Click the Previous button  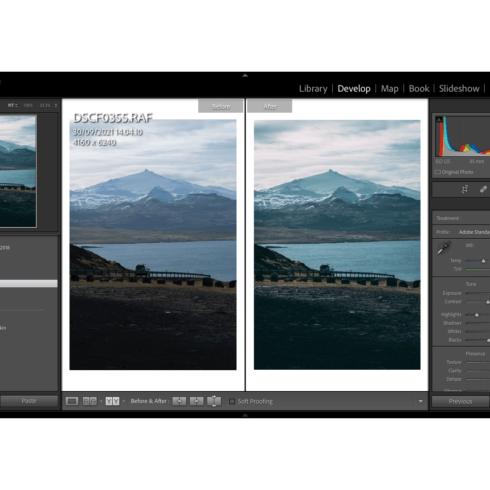click(460, 401)
